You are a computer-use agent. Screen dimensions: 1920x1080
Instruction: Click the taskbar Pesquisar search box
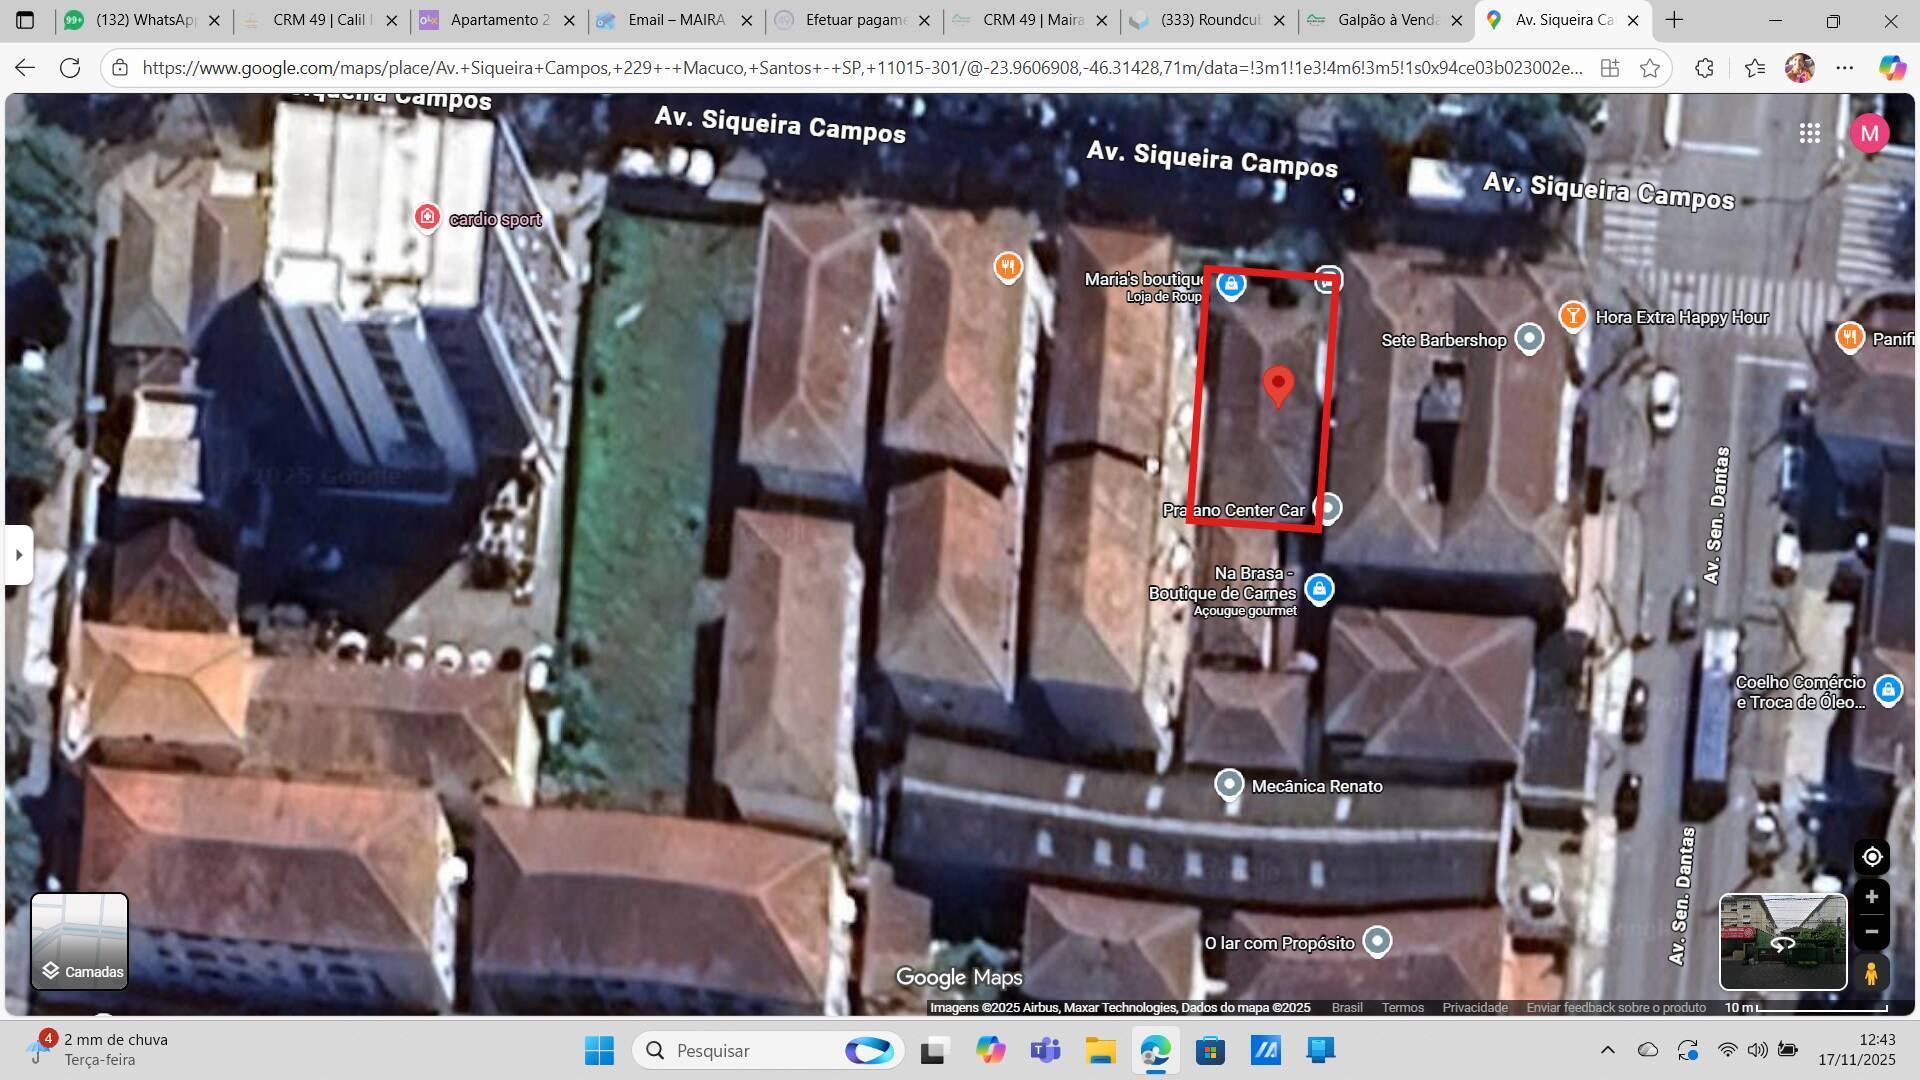coord(768,1050)
